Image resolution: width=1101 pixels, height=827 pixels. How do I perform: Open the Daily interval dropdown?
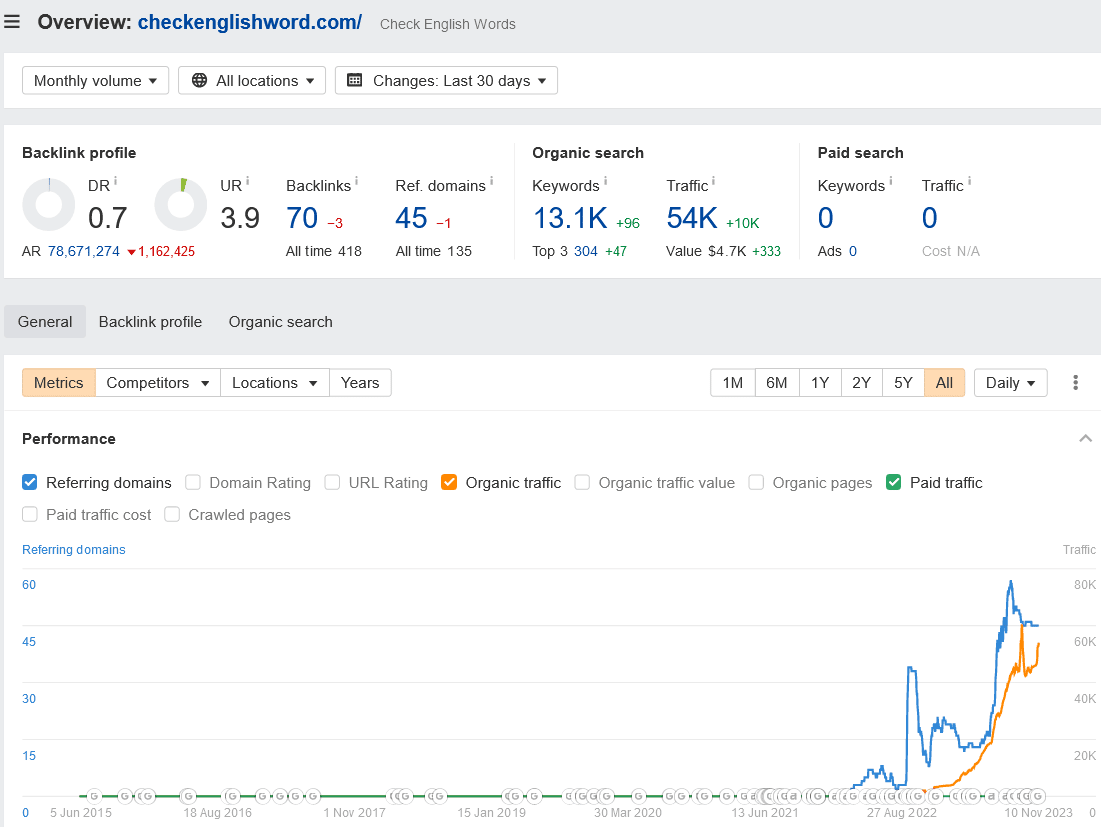click(x=1010, y=383)
